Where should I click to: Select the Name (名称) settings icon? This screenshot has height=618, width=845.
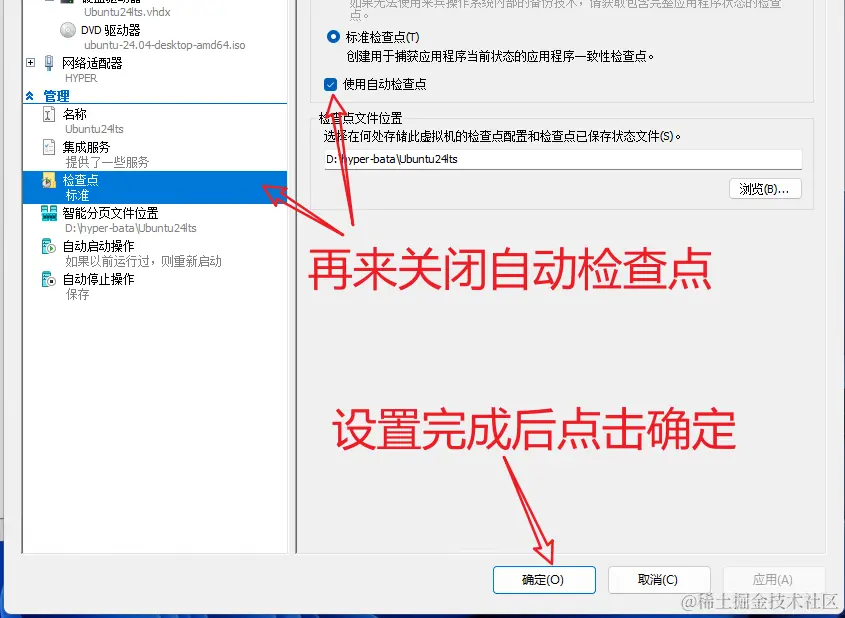(49, 114)
